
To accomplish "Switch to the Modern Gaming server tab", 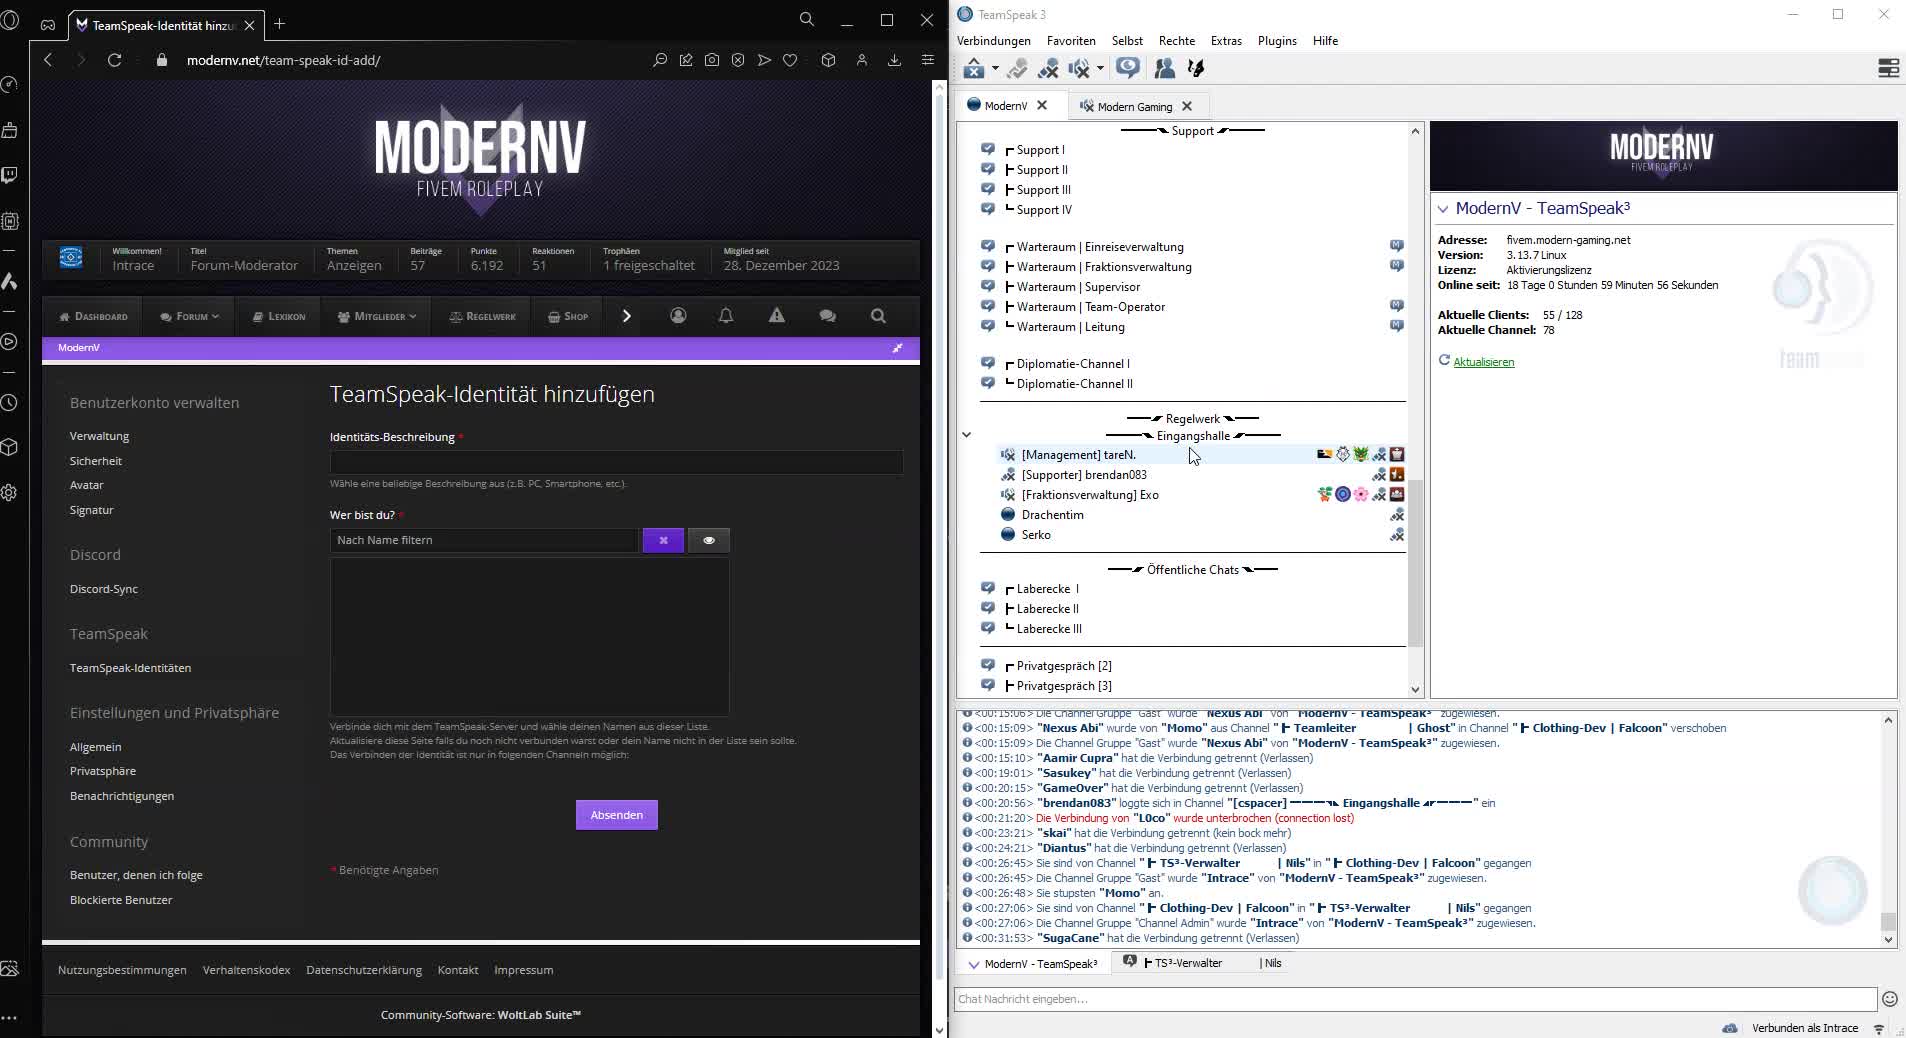I will point(1136,105).
